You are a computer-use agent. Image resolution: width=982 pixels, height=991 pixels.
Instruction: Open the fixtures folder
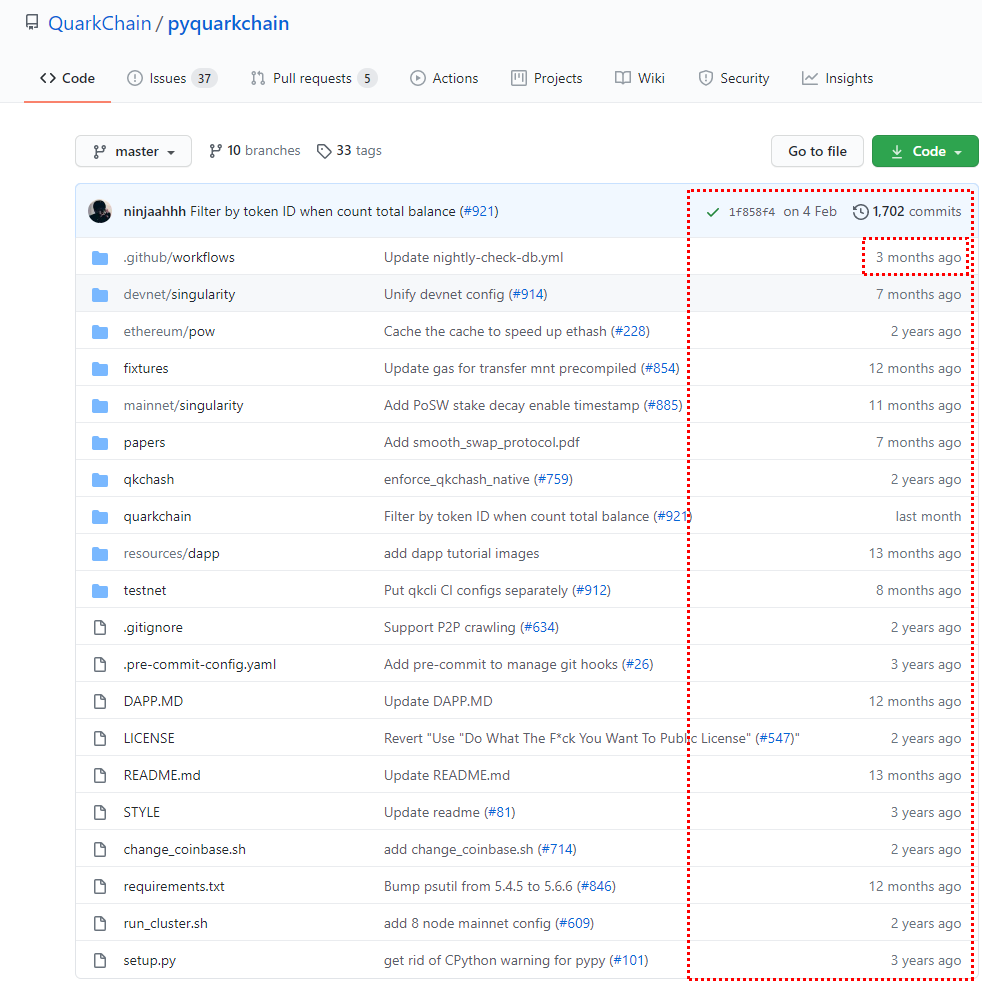coord(146,368)
